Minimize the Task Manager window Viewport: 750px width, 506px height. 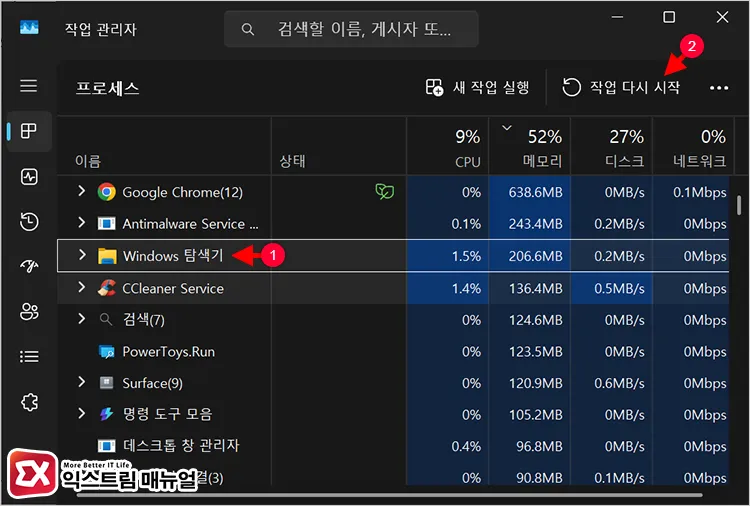(x=617, y=17)
